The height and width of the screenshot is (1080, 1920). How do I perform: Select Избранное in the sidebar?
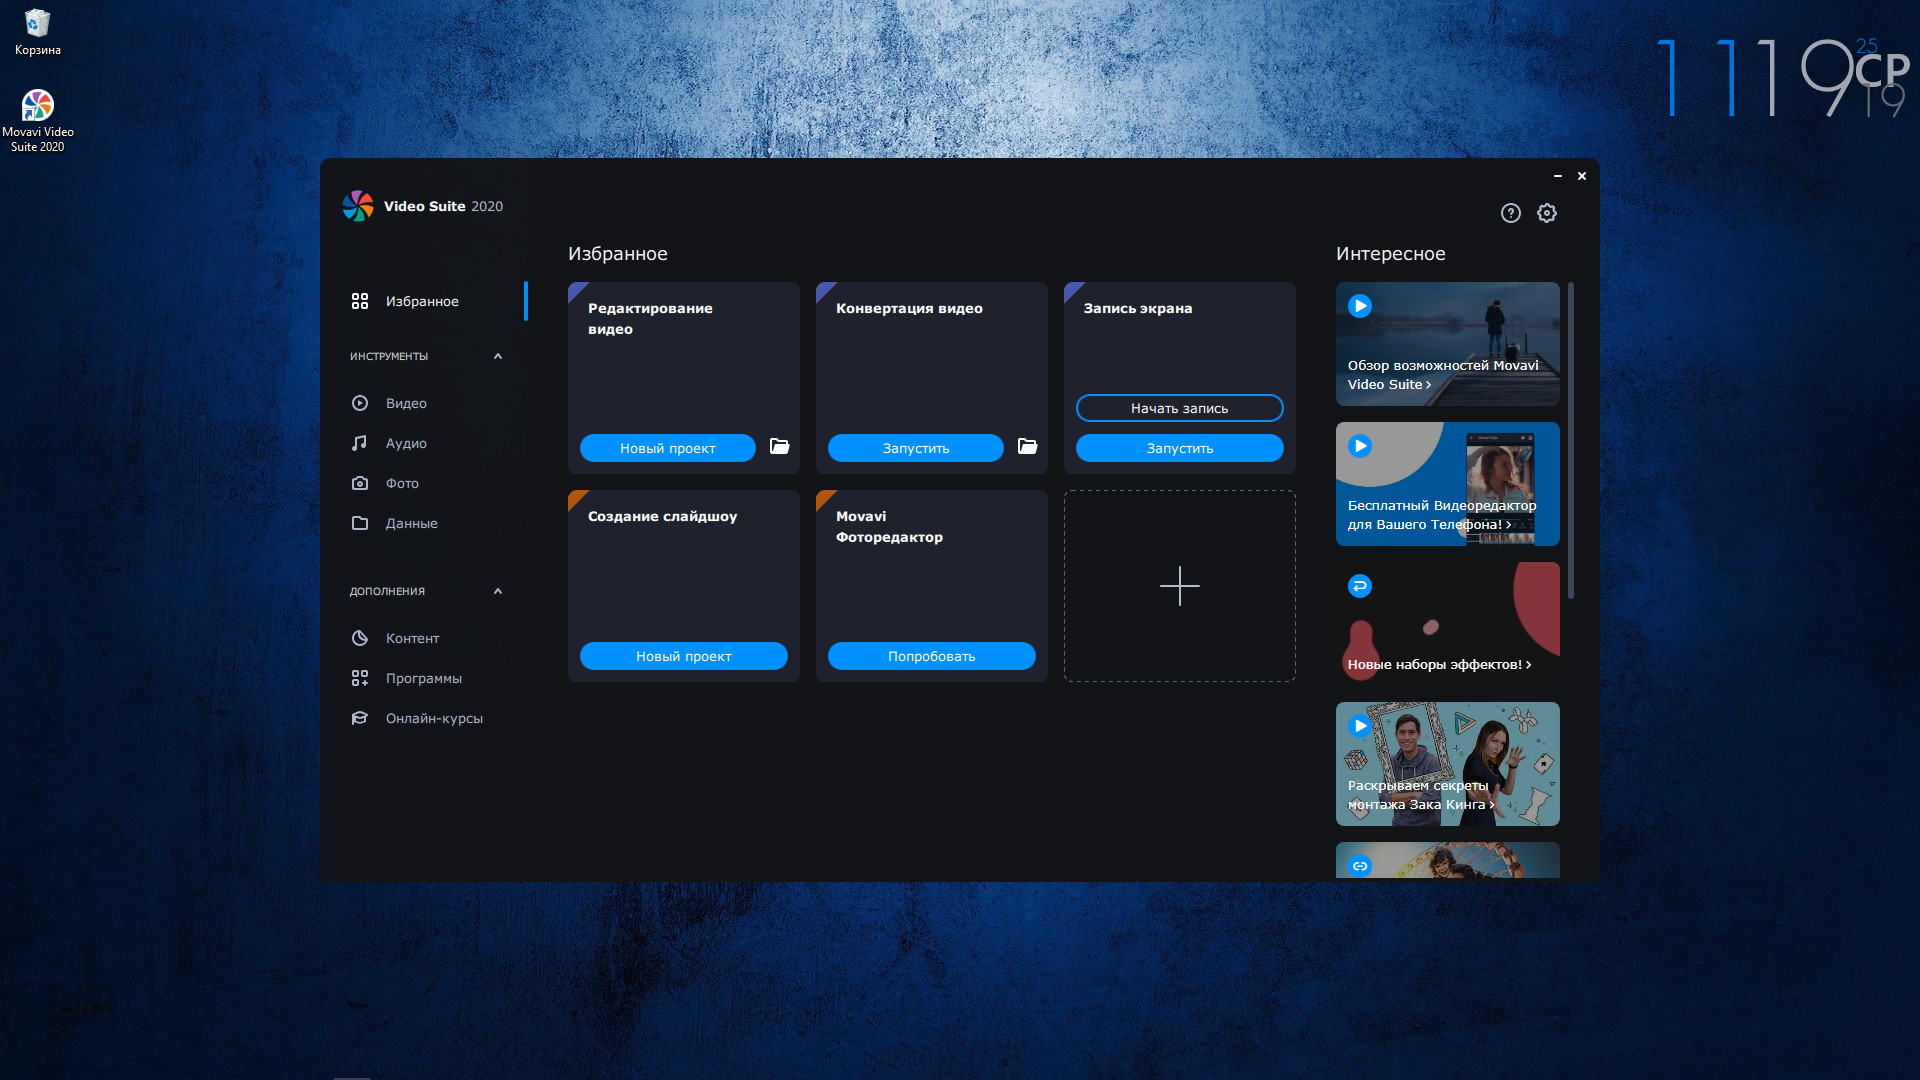tap(425, 301)
